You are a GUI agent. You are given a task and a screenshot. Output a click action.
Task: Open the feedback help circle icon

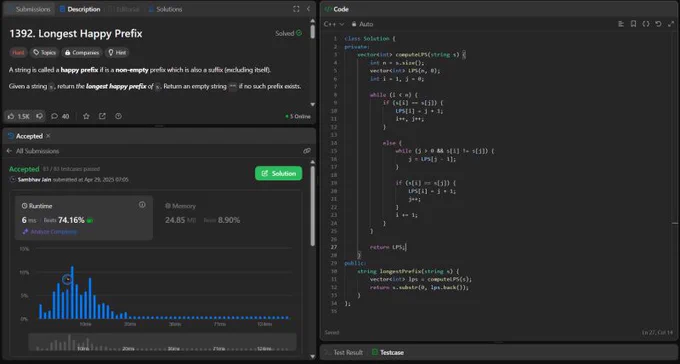pos(118,116)
